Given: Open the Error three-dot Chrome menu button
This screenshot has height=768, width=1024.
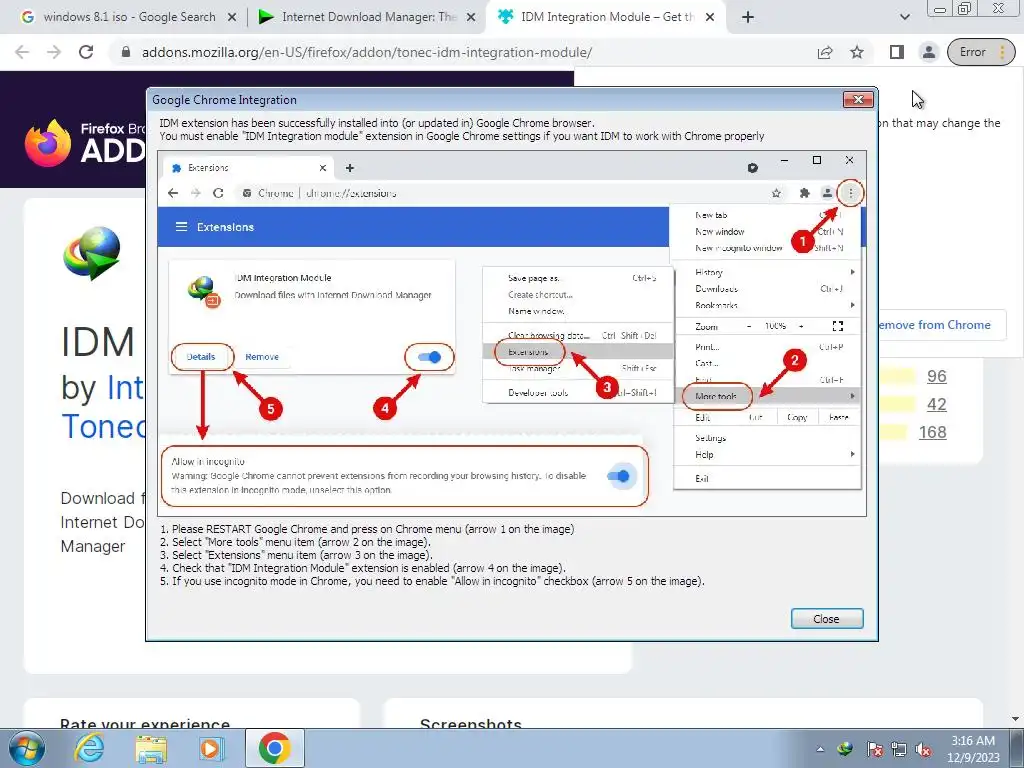Looking at the screenshot, I should (981, 52).
